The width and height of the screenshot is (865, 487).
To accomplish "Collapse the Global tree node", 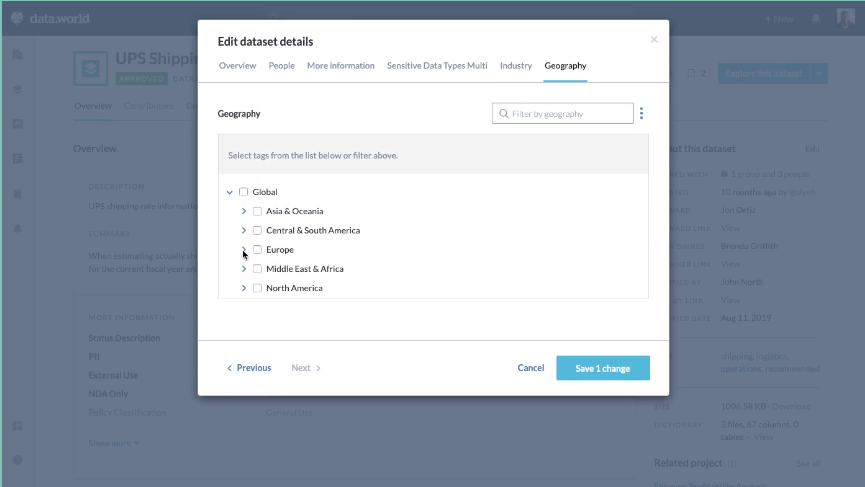I will point(229,192).
